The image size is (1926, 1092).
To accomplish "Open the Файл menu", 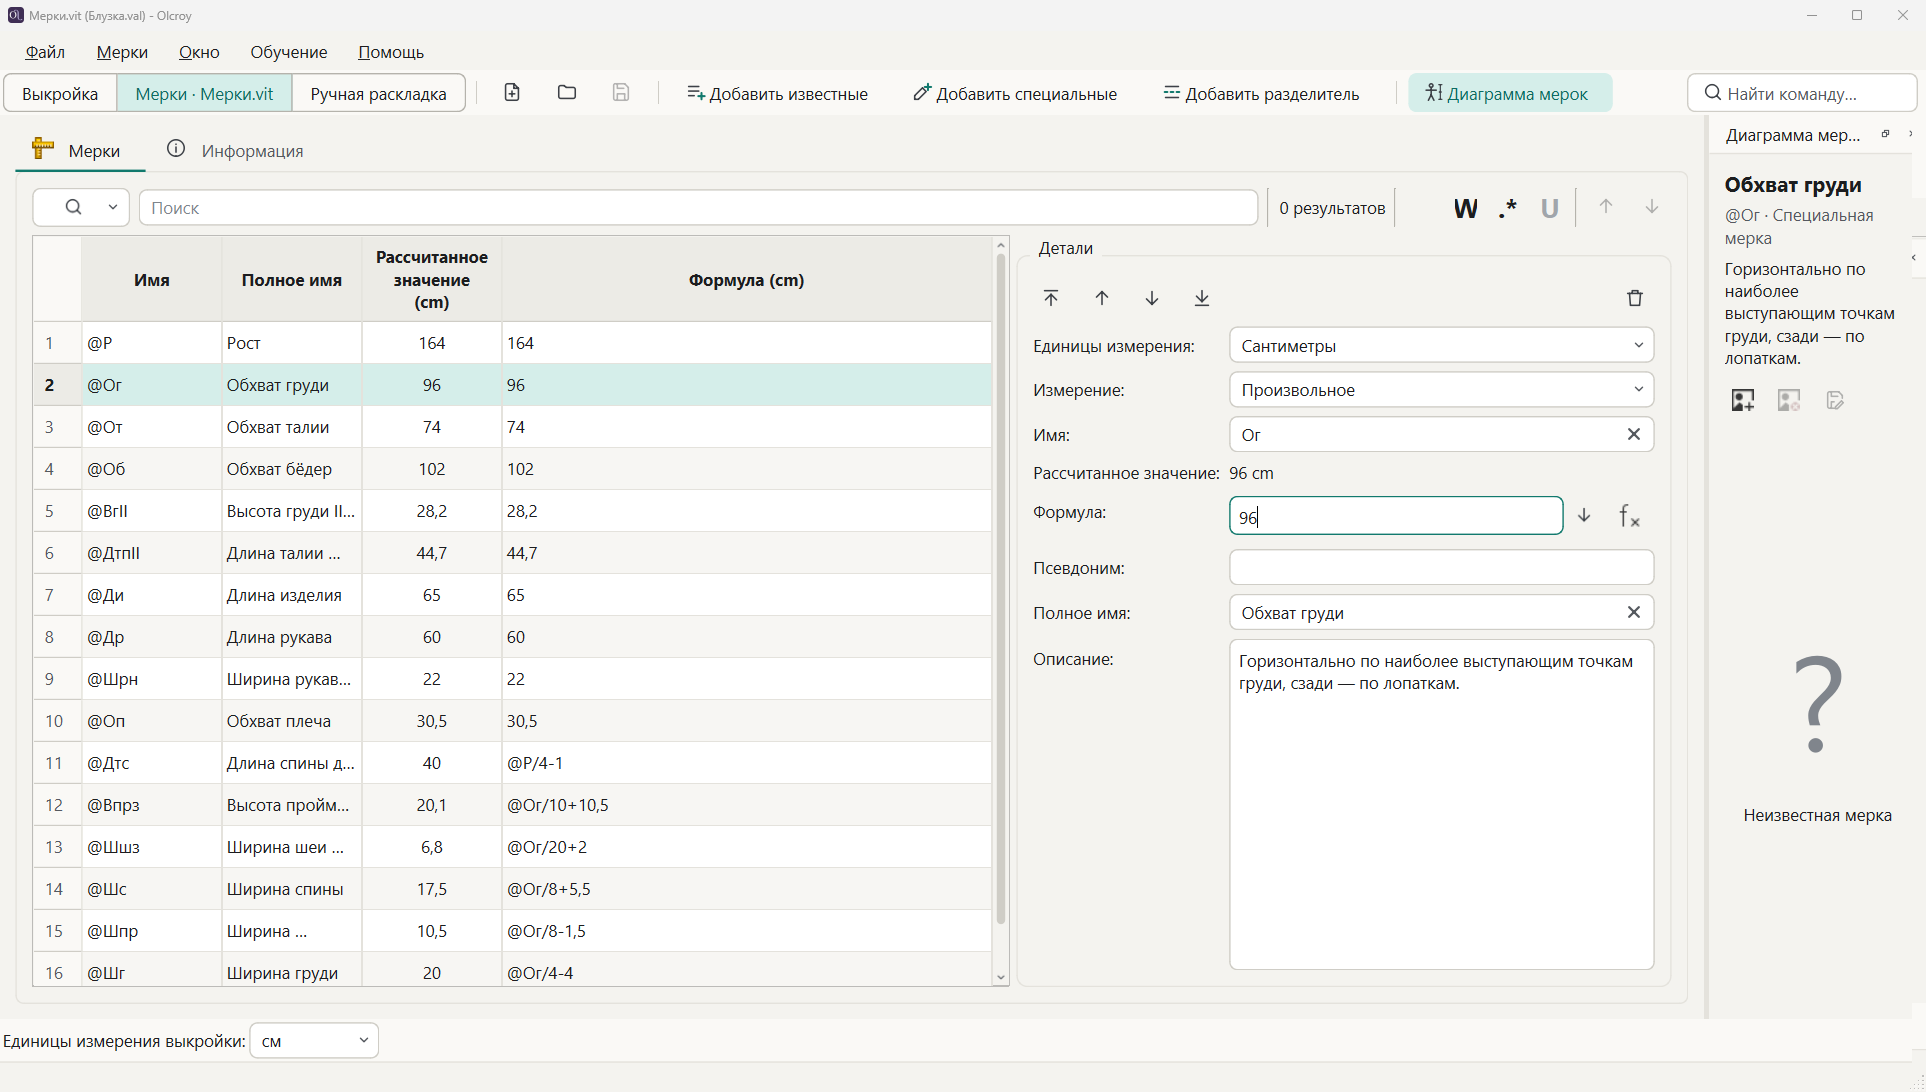I will (45, 52).
